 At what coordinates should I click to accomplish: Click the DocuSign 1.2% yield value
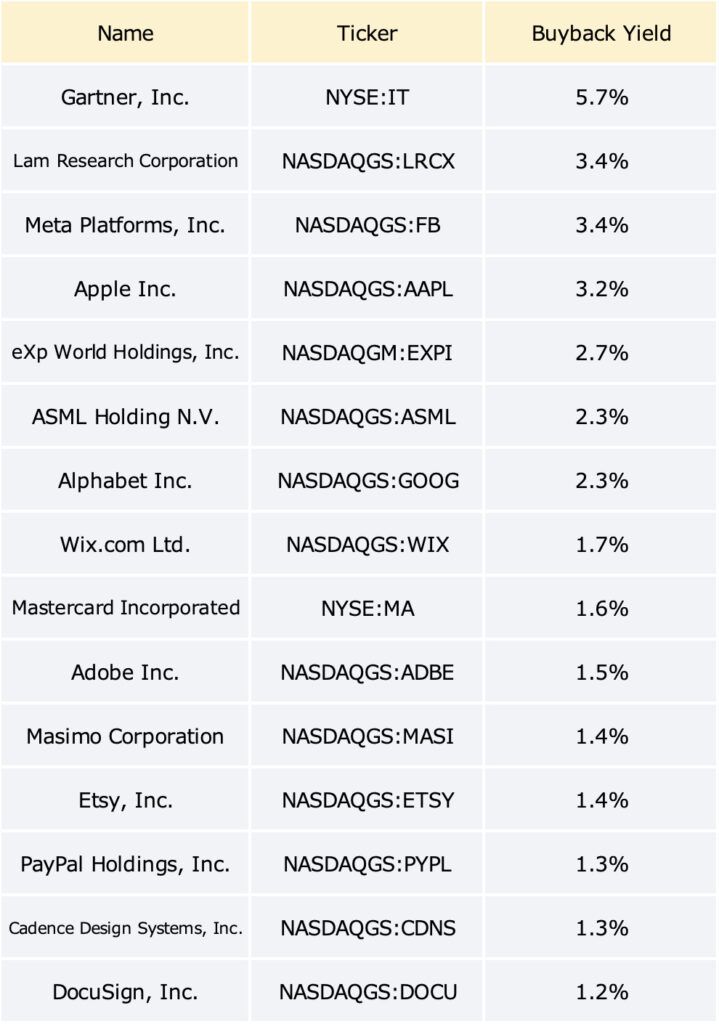point(601,992)
